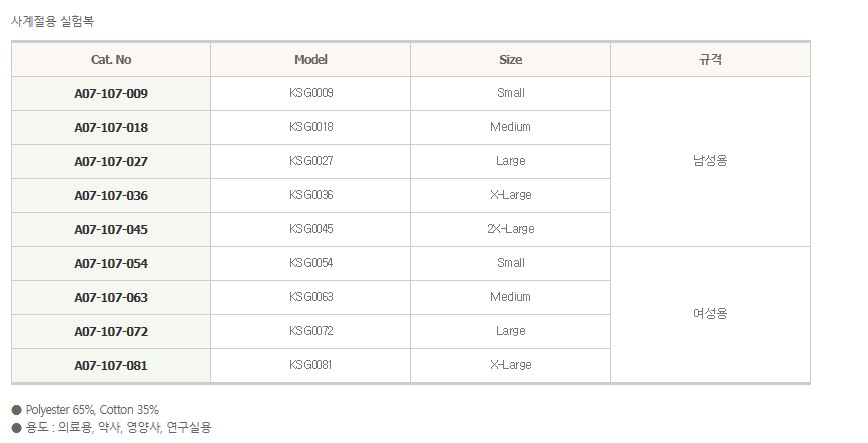Viewport: 868px width, 443px height.
Task: Click the Cat. No column header
Action: tap(111, 60)
